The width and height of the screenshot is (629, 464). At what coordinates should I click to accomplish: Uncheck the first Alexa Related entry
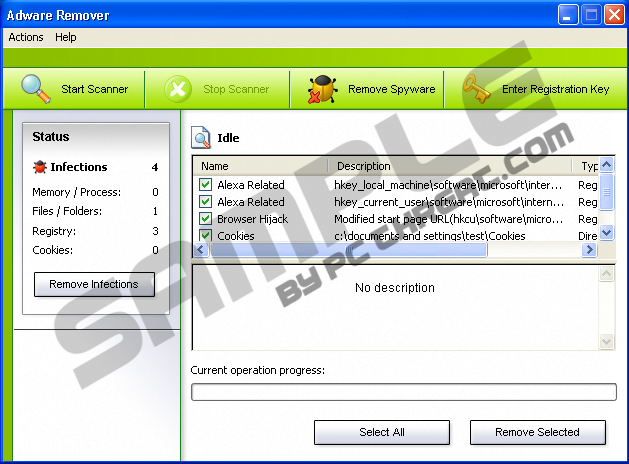click(x=205, y=185)
